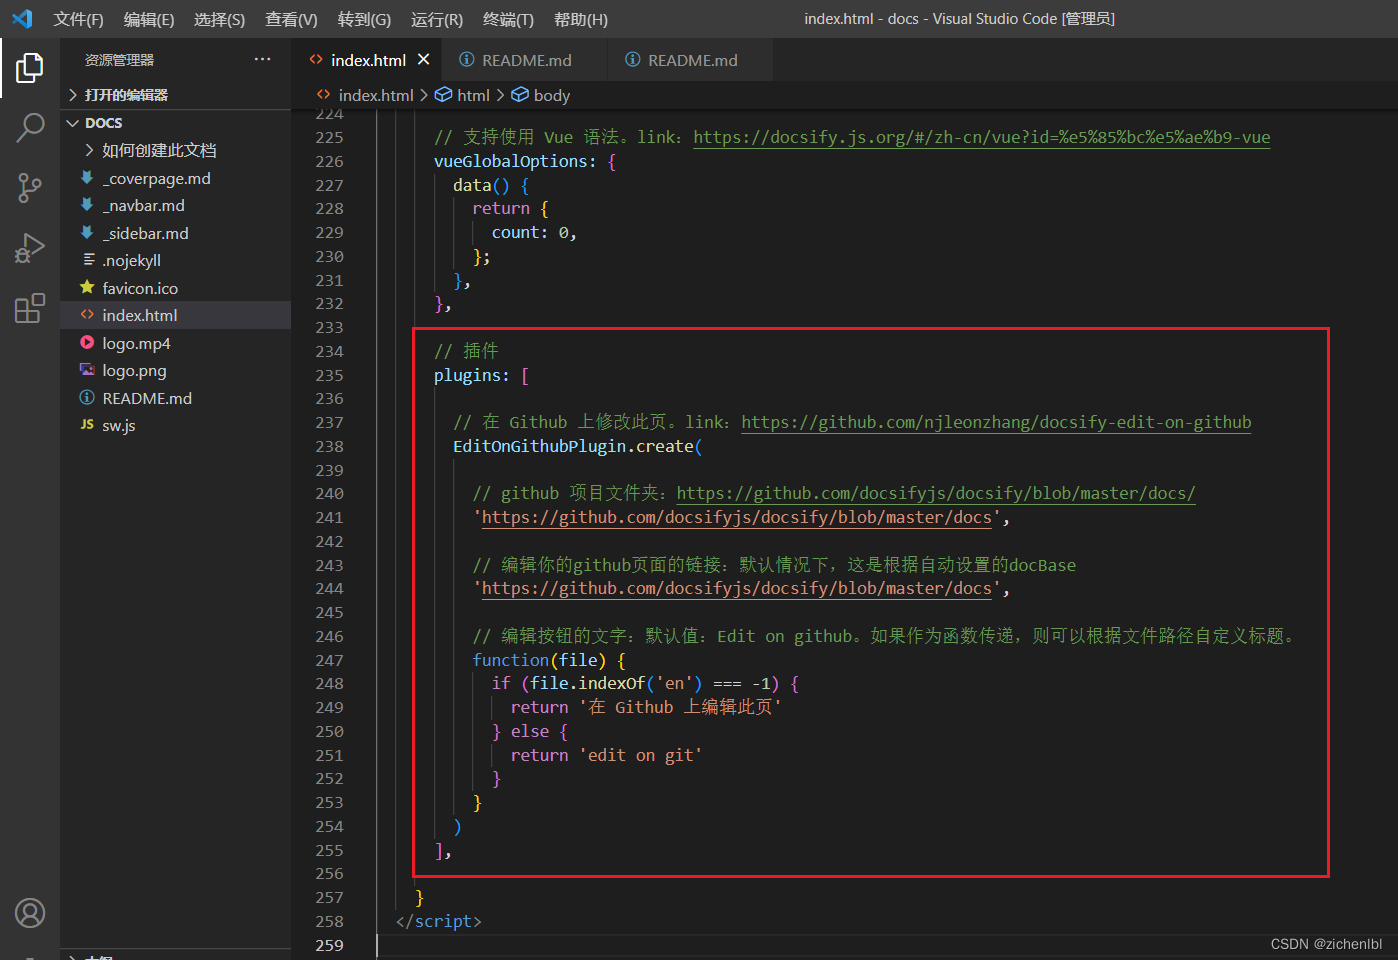This screenshot has width=1398, height=960.
Task: Click the 'function(file) {' text
Action: pos(548,660)
